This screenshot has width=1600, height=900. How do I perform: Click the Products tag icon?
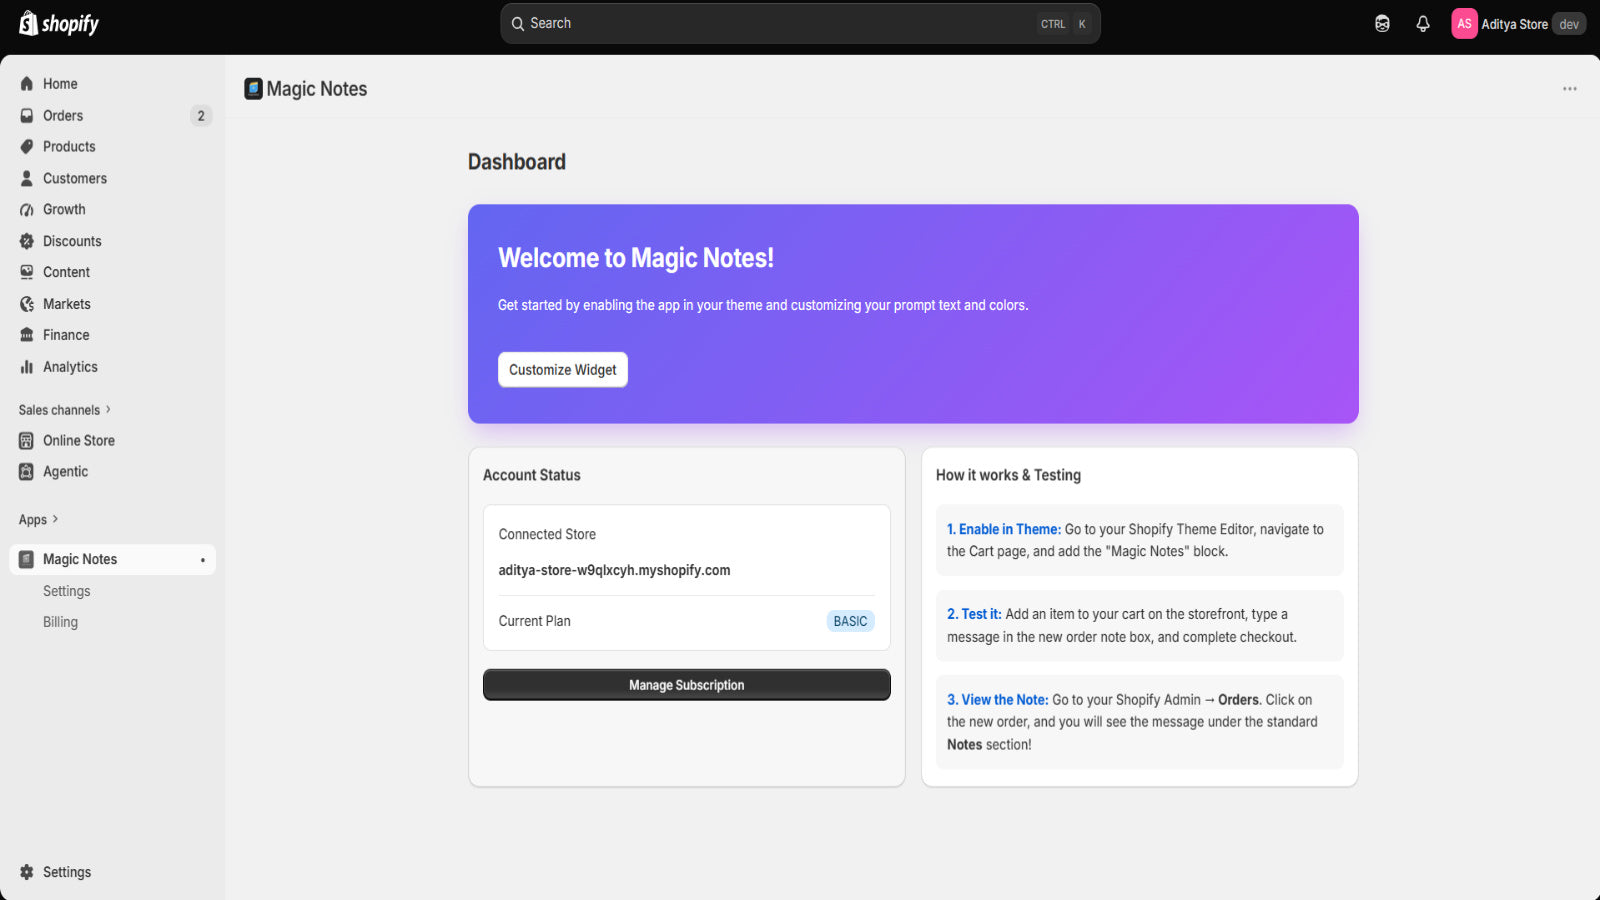point(27,147)
